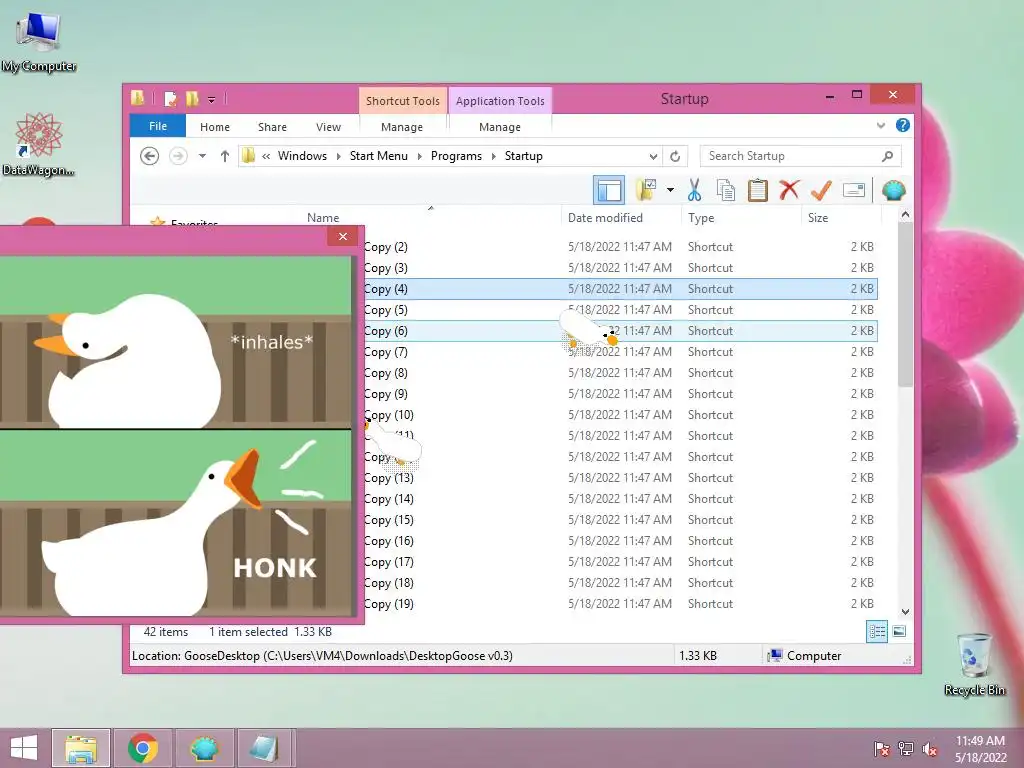Open the recent locations dropdown arrow
This screenshot has height=768, width=1024.
pos(202,156)
